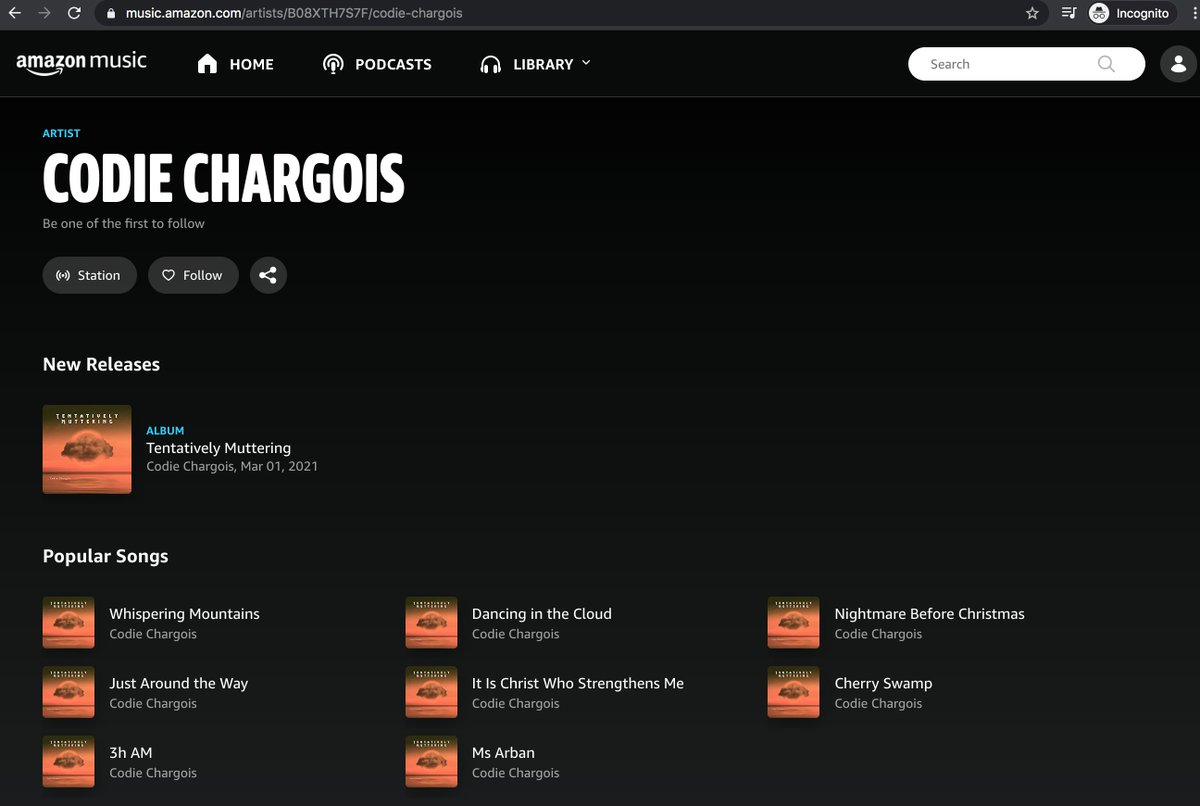The height and width of the screenshot is (806, 1200).
Task: Open the PODCASTS tab
Action: (x=377, y=64)
